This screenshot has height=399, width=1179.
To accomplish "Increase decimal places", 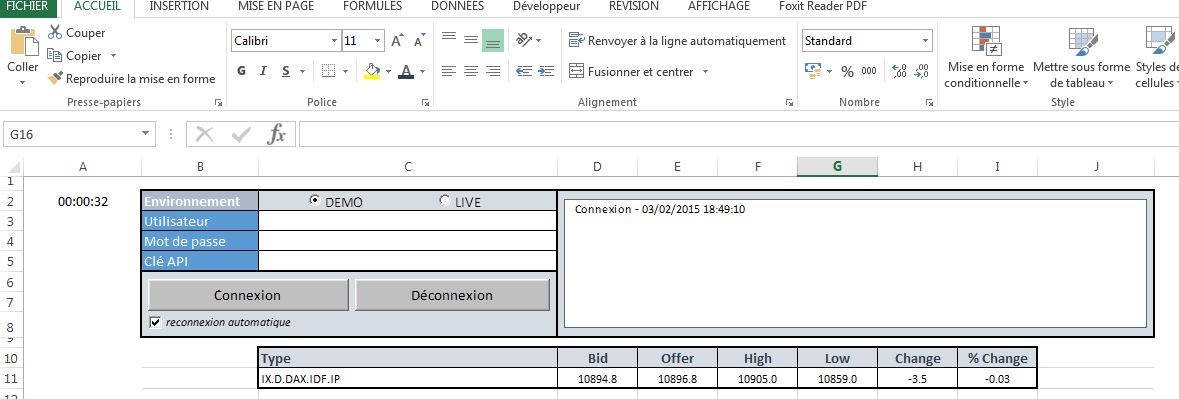I will tap(899, 72).
